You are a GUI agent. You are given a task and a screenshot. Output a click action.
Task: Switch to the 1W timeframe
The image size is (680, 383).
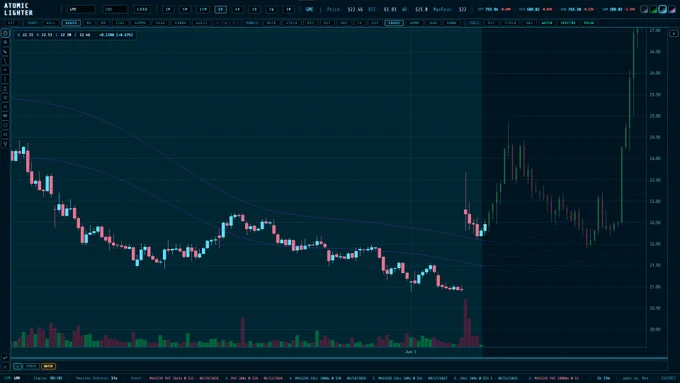click(271, 9)
